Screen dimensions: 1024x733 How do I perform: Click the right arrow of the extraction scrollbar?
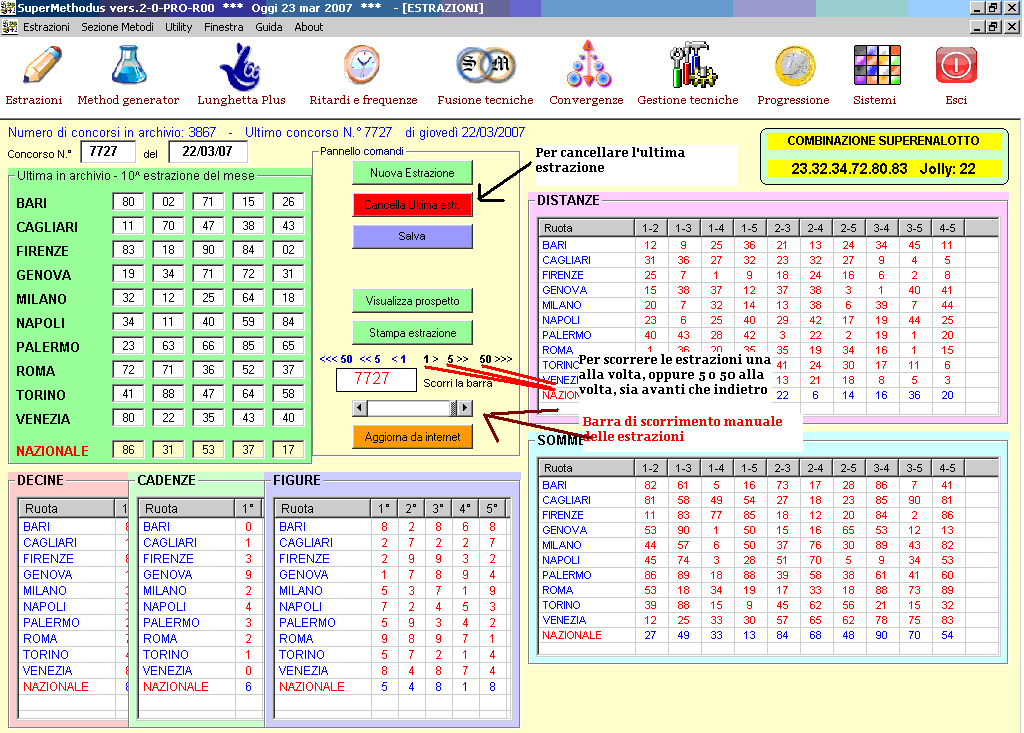pyautogui.click(x=464, y=408)
